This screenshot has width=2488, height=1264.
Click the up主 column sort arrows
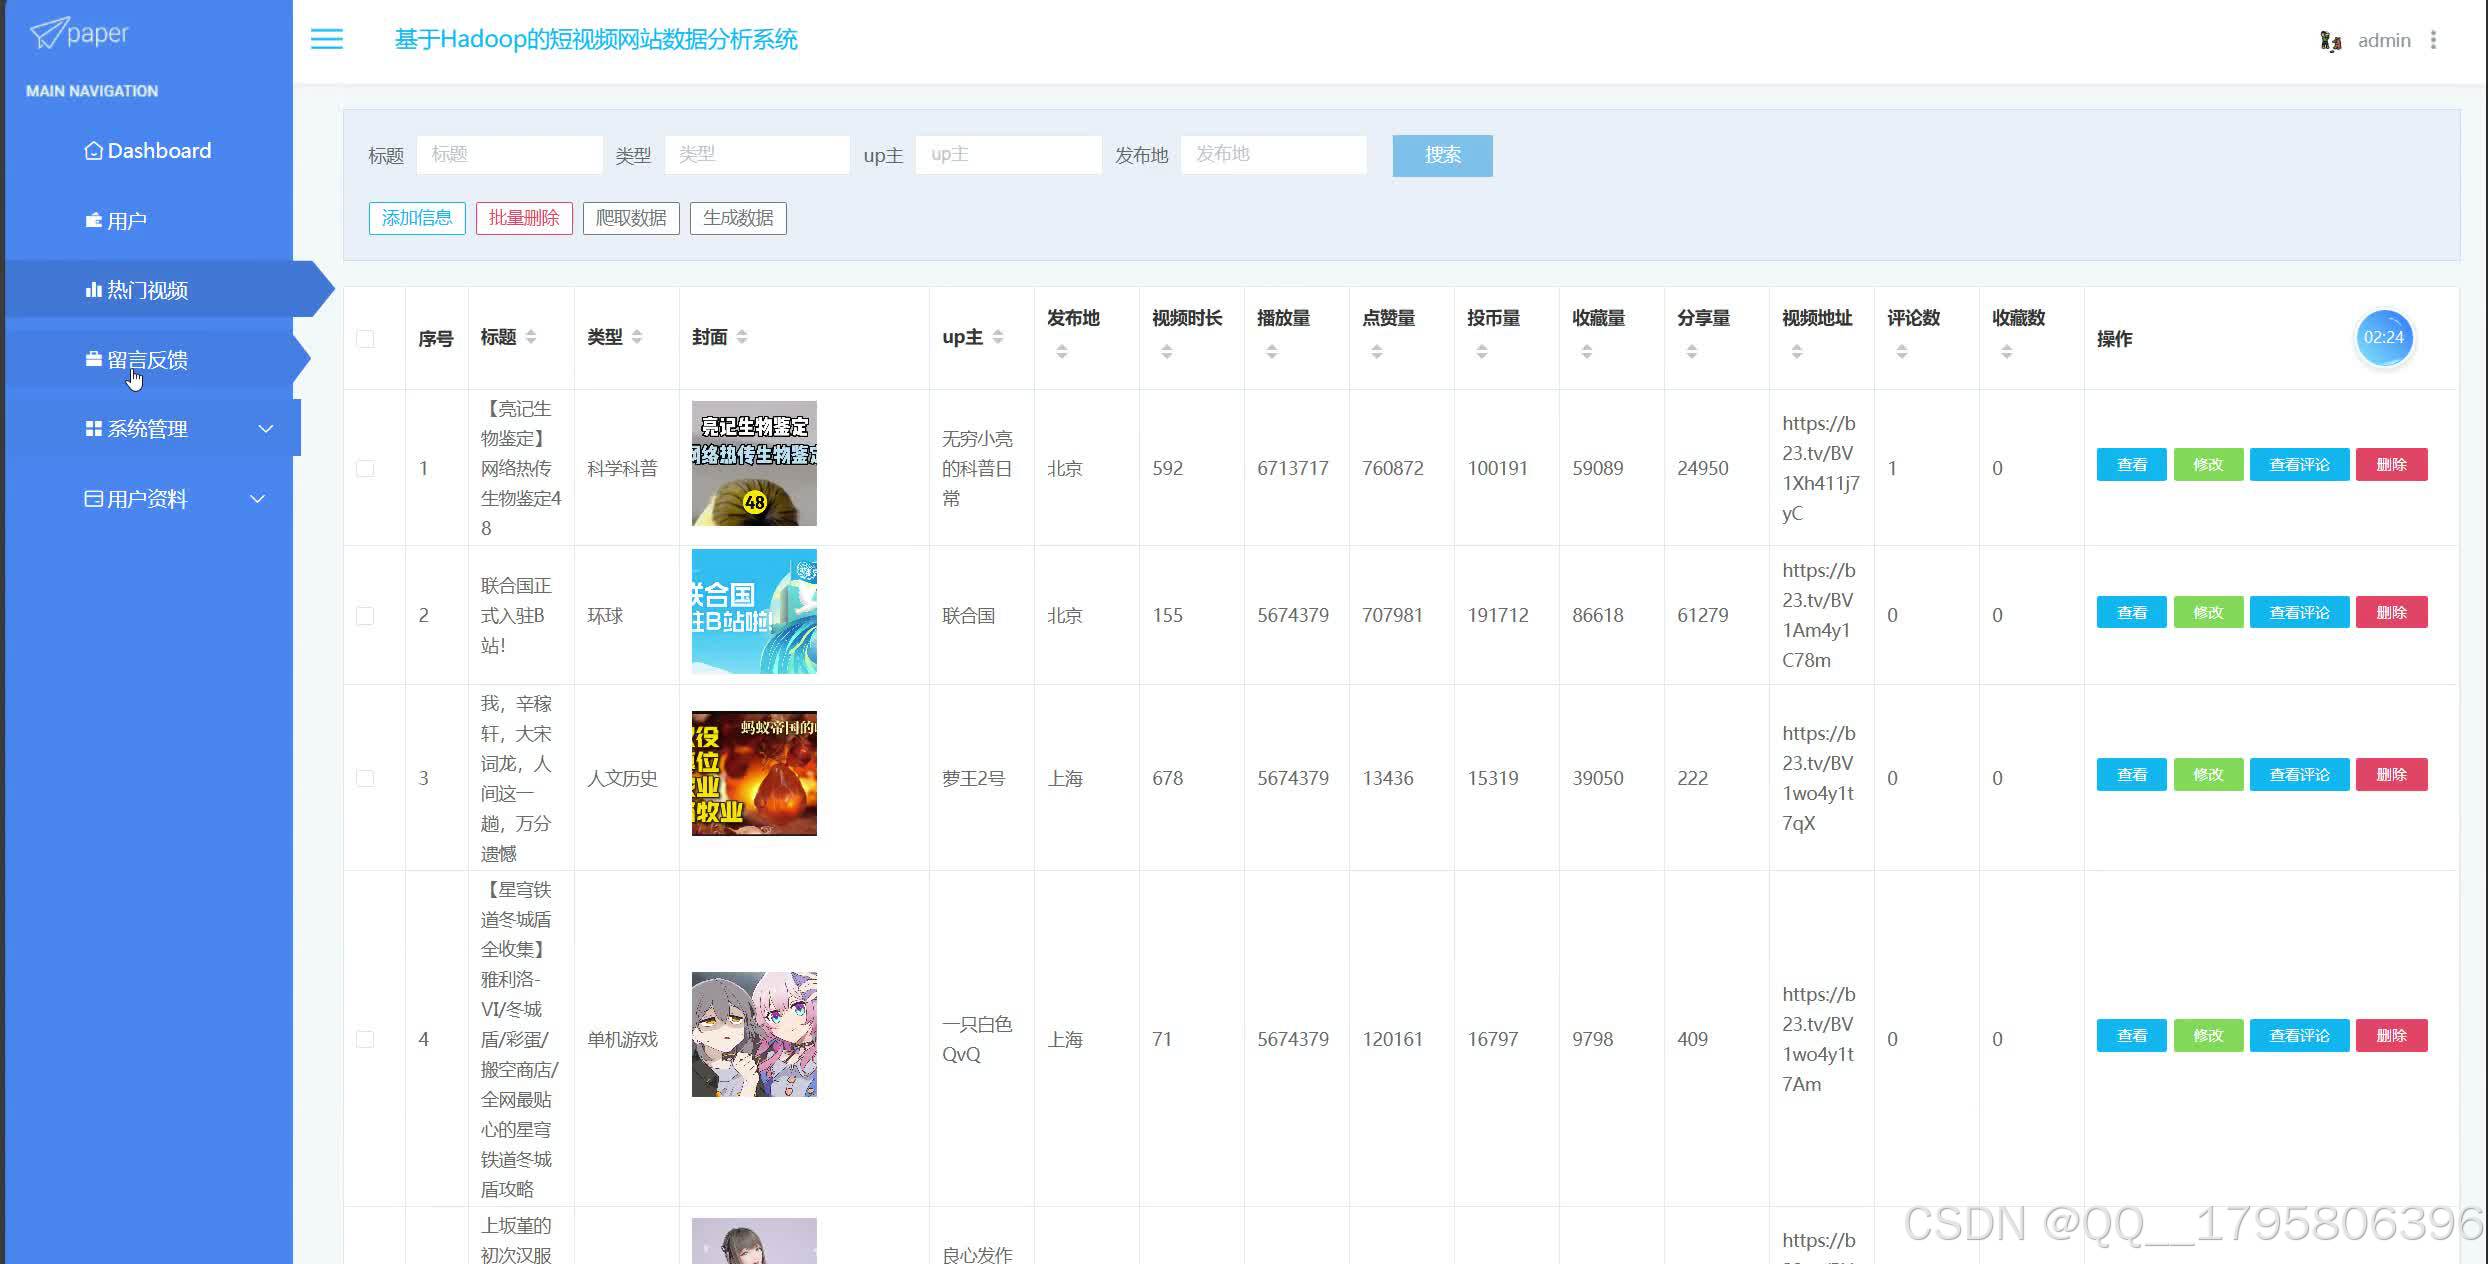click(x=997, y=337)
